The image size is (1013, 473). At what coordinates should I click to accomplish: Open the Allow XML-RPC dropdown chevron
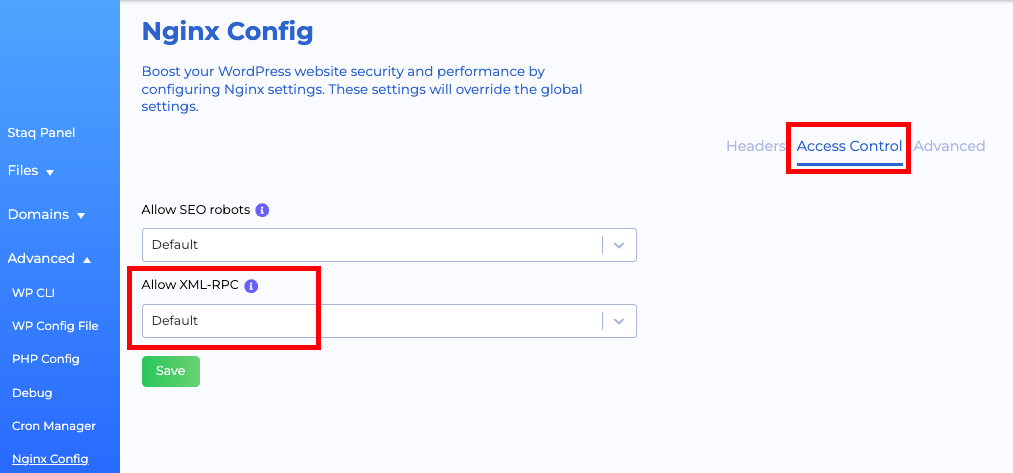(x=619, y=321)
